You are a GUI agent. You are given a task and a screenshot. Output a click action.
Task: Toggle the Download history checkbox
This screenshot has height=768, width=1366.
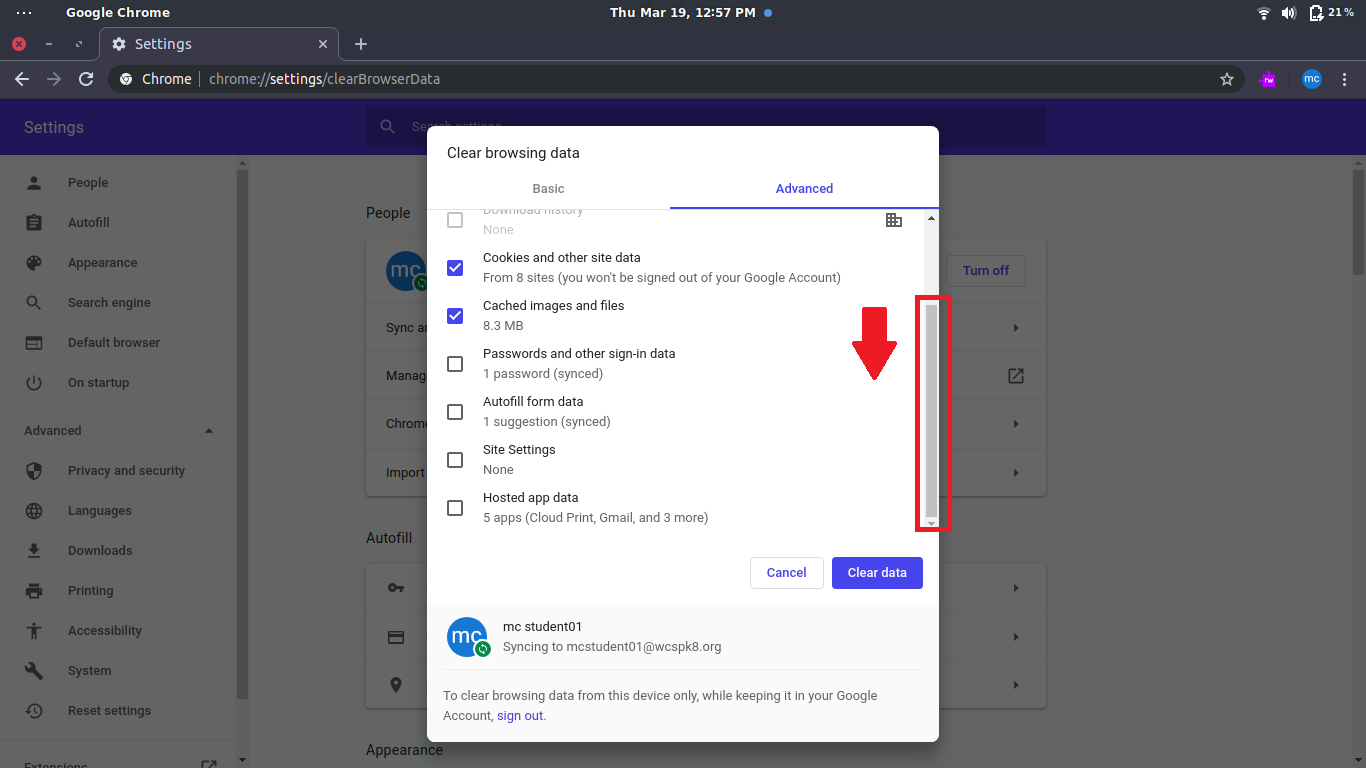[x=455, y=220]
